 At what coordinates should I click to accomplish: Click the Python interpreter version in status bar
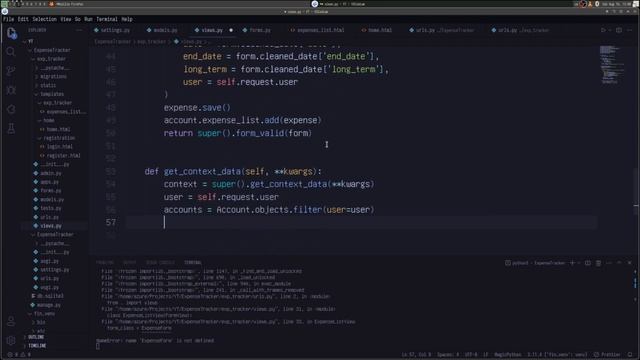tap(557, 355)
